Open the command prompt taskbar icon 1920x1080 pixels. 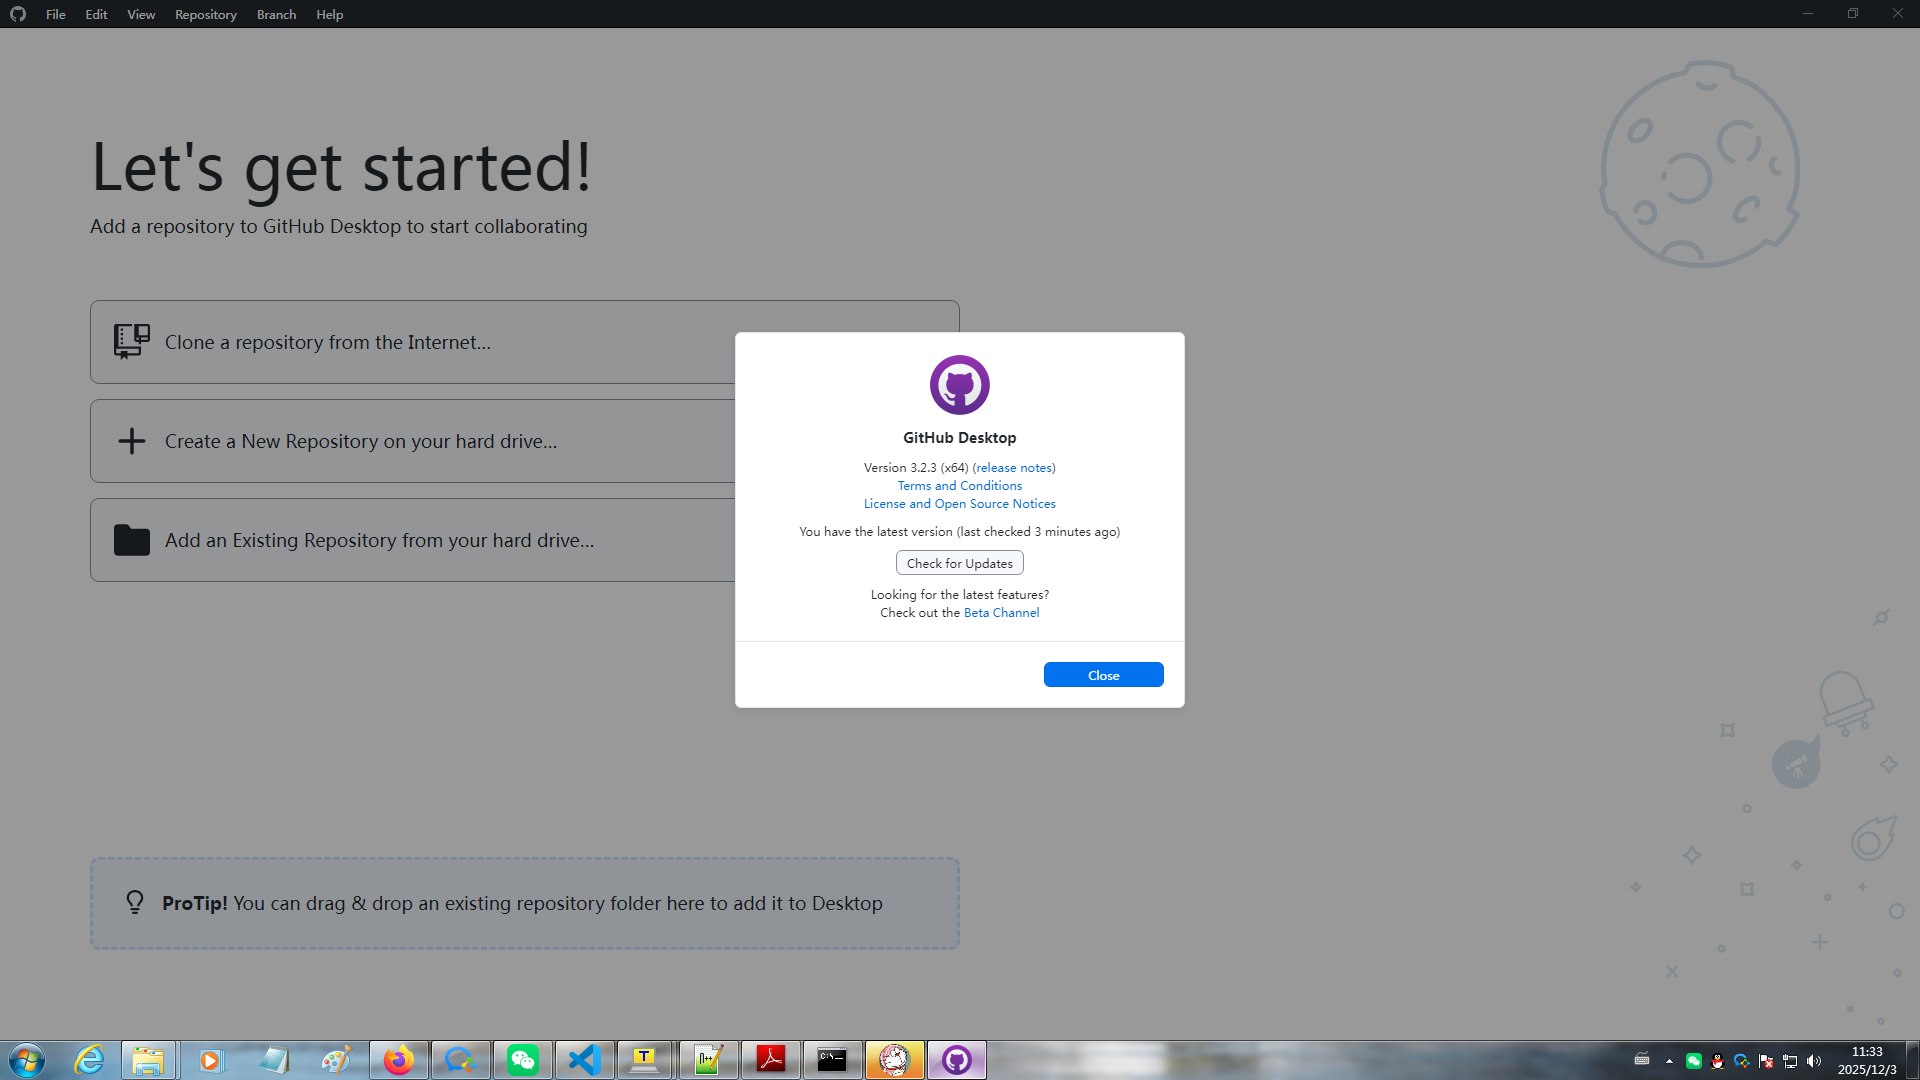click(832, 1060)
